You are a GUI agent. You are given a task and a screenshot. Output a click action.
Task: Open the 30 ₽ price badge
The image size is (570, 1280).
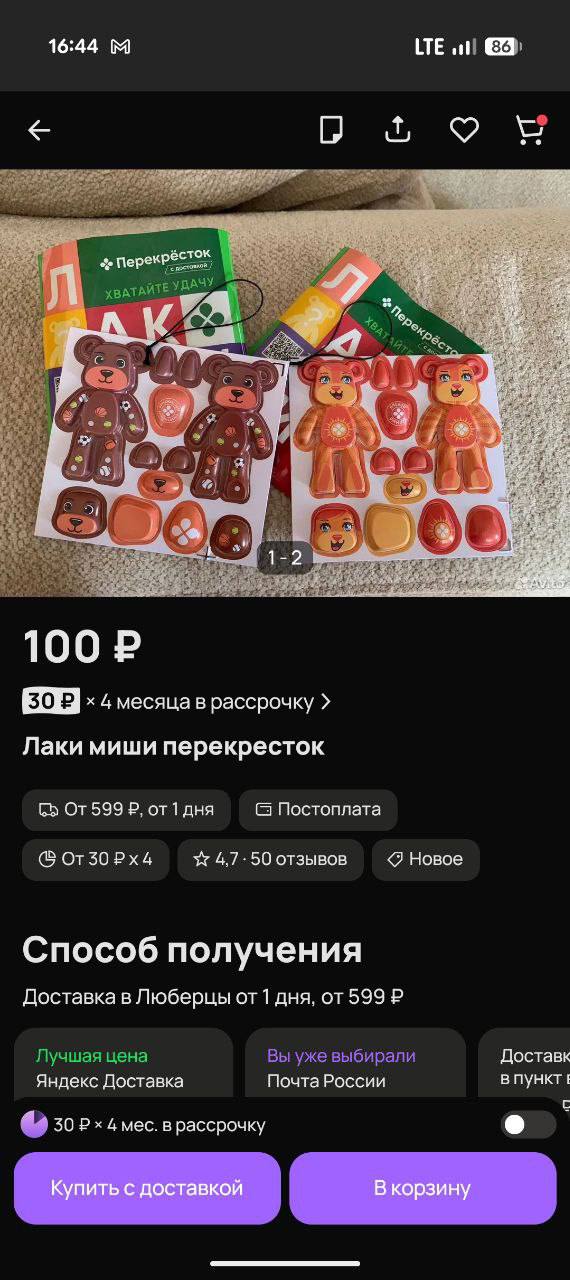(51, 702)
